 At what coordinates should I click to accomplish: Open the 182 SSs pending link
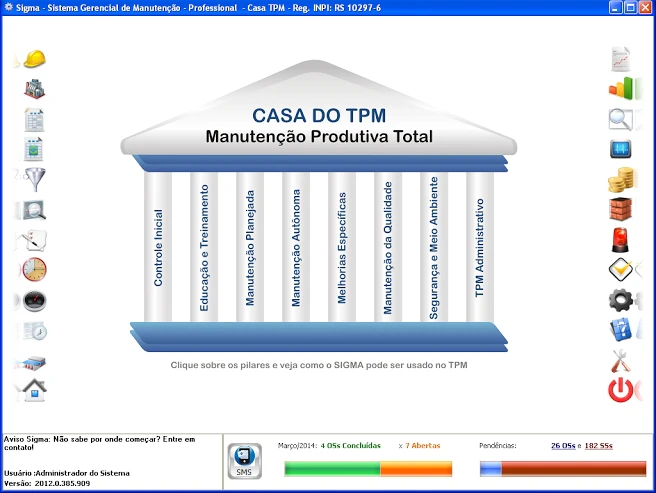pyautogui.click(x=598, y=446)
